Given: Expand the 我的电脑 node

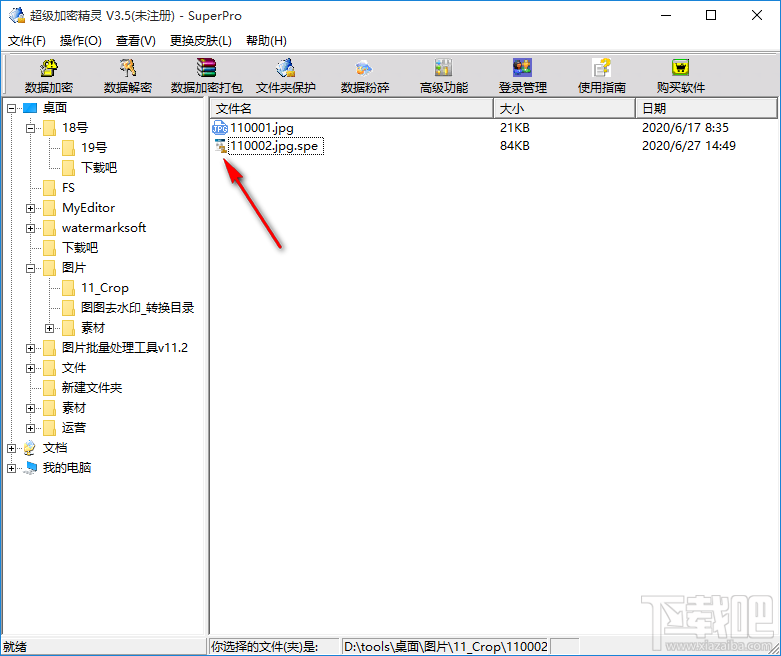Looking at the screenshot, I should click(11, 468).
